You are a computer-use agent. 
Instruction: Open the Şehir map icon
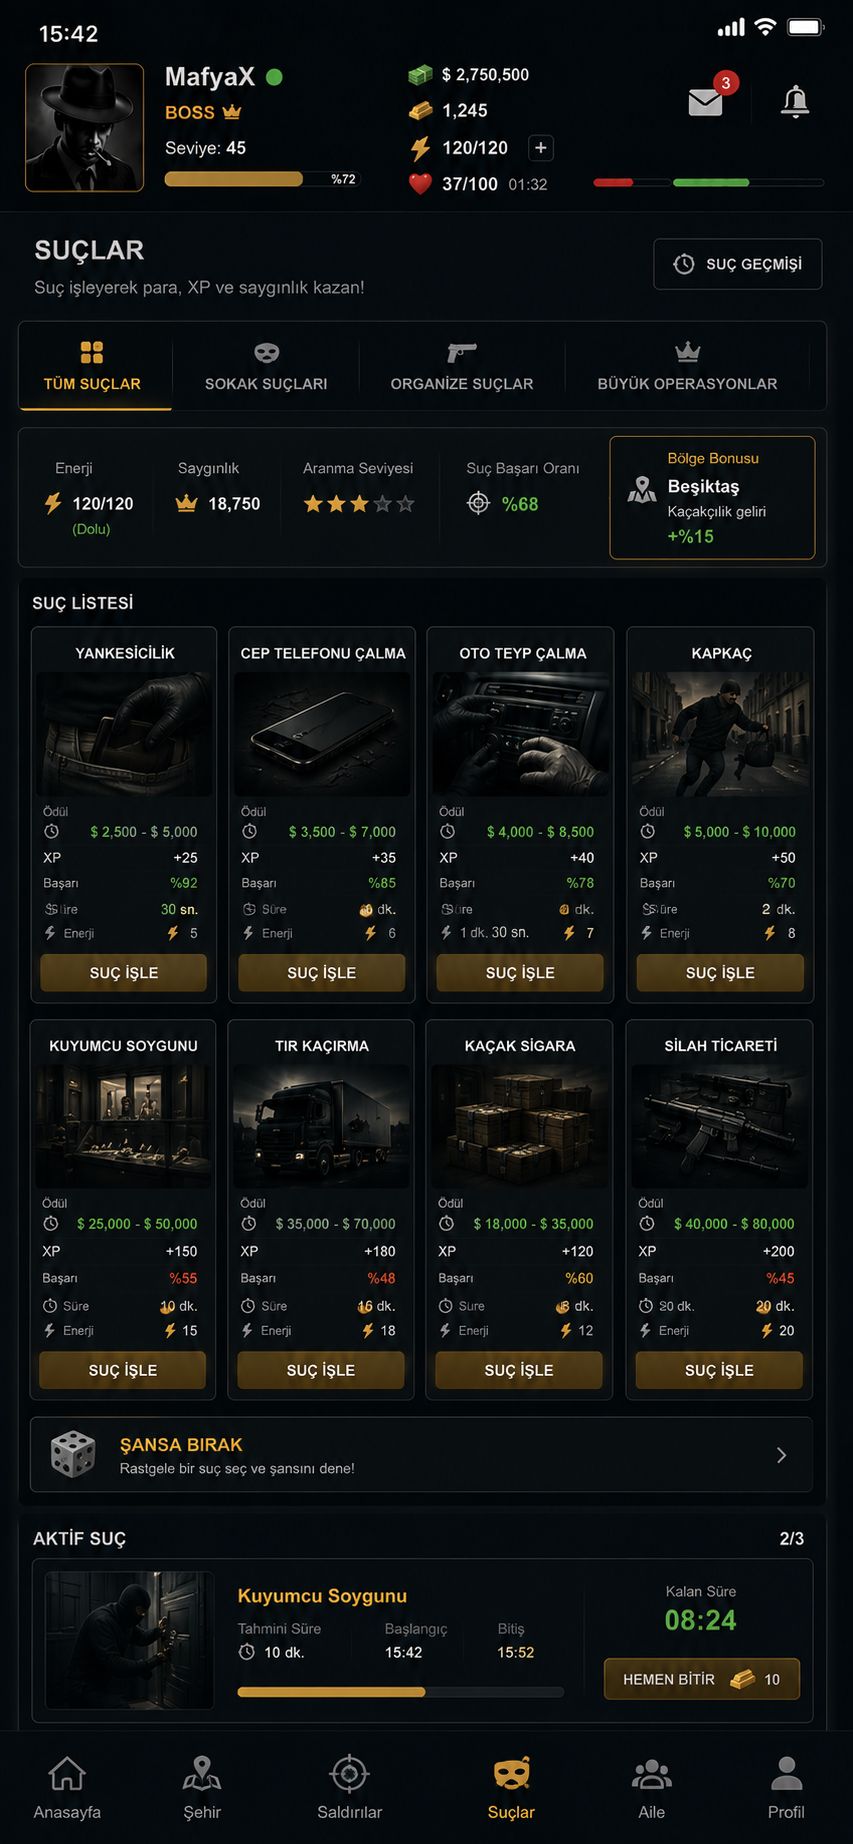(x=202, y=1774)
